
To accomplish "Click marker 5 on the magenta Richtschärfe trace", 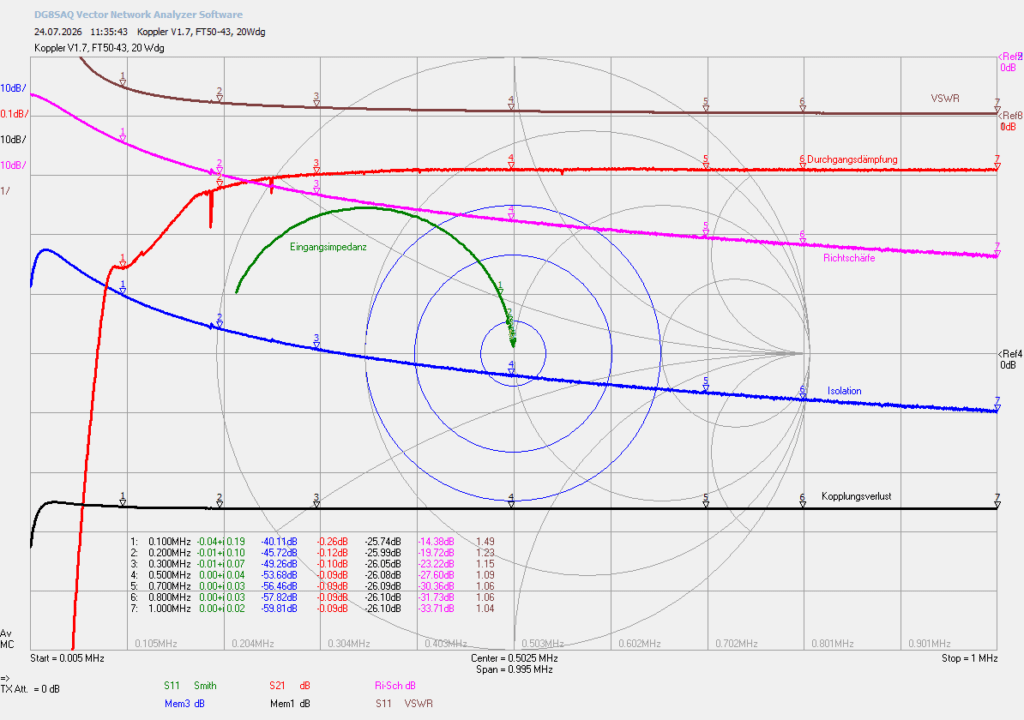I will [706, 230].
